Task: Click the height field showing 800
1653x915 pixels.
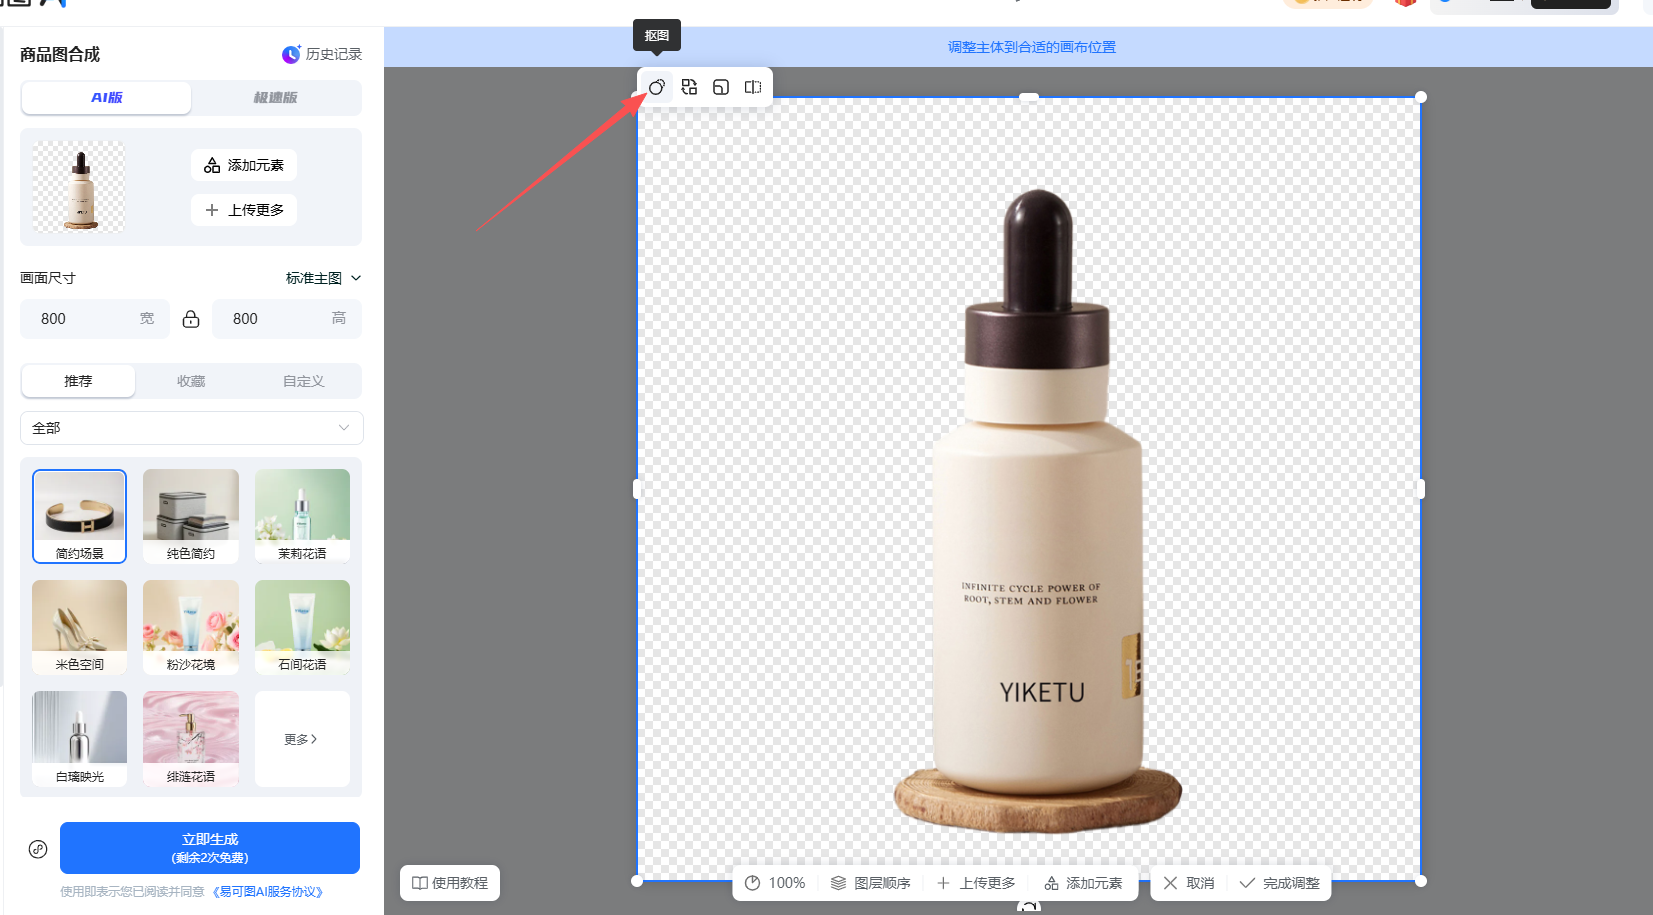Action: pos(287,319)
